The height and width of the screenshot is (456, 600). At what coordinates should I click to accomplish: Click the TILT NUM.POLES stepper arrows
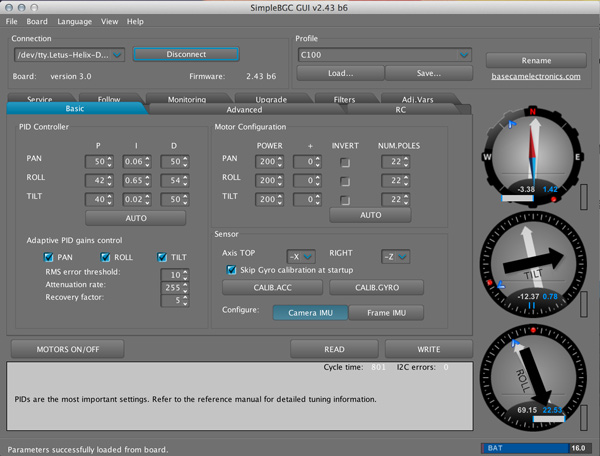click(406, 199)
